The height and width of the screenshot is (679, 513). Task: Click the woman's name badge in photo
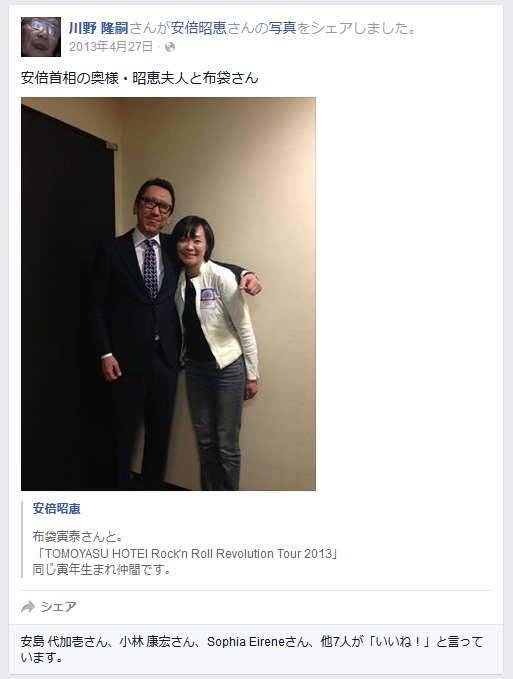(207, 298)
